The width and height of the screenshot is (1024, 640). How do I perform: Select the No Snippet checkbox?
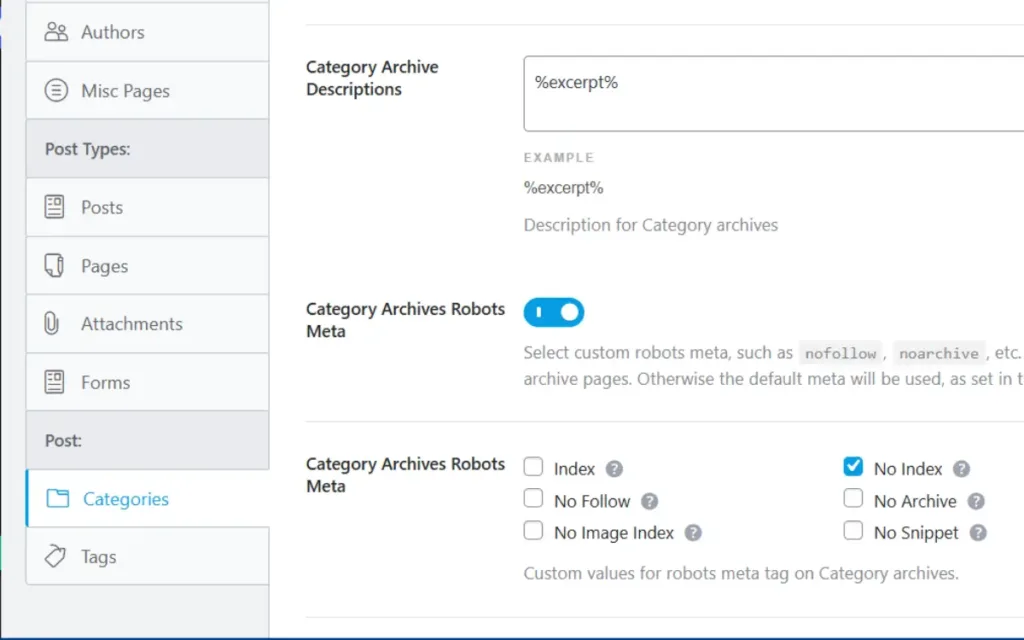coord(853,530)
